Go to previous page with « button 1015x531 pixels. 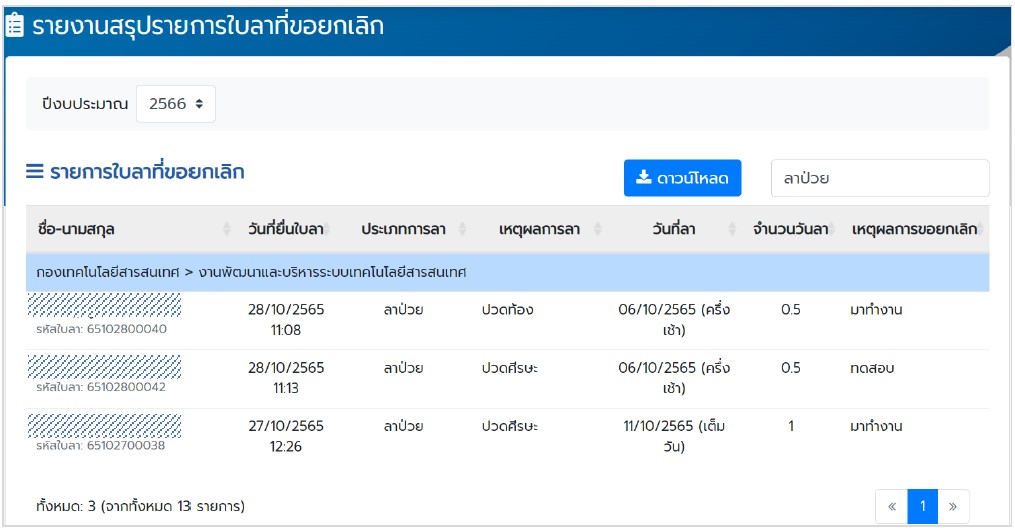point(891,507)
